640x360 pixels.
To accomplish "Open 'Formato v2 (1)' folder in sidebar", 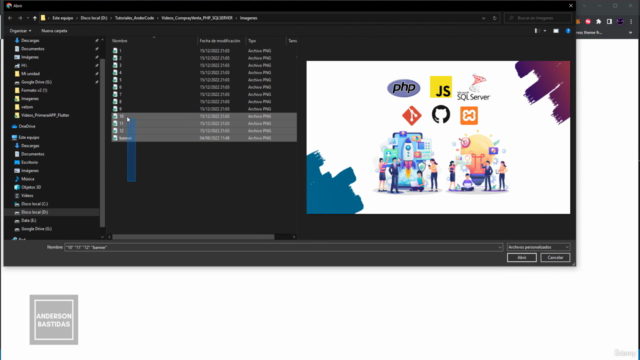I will point(34,90).
